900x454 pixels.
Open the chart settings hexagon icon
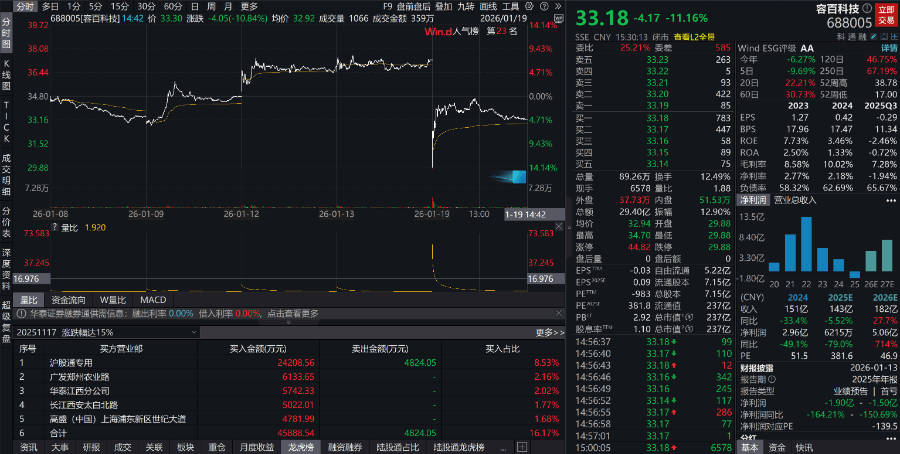[529, 6]
